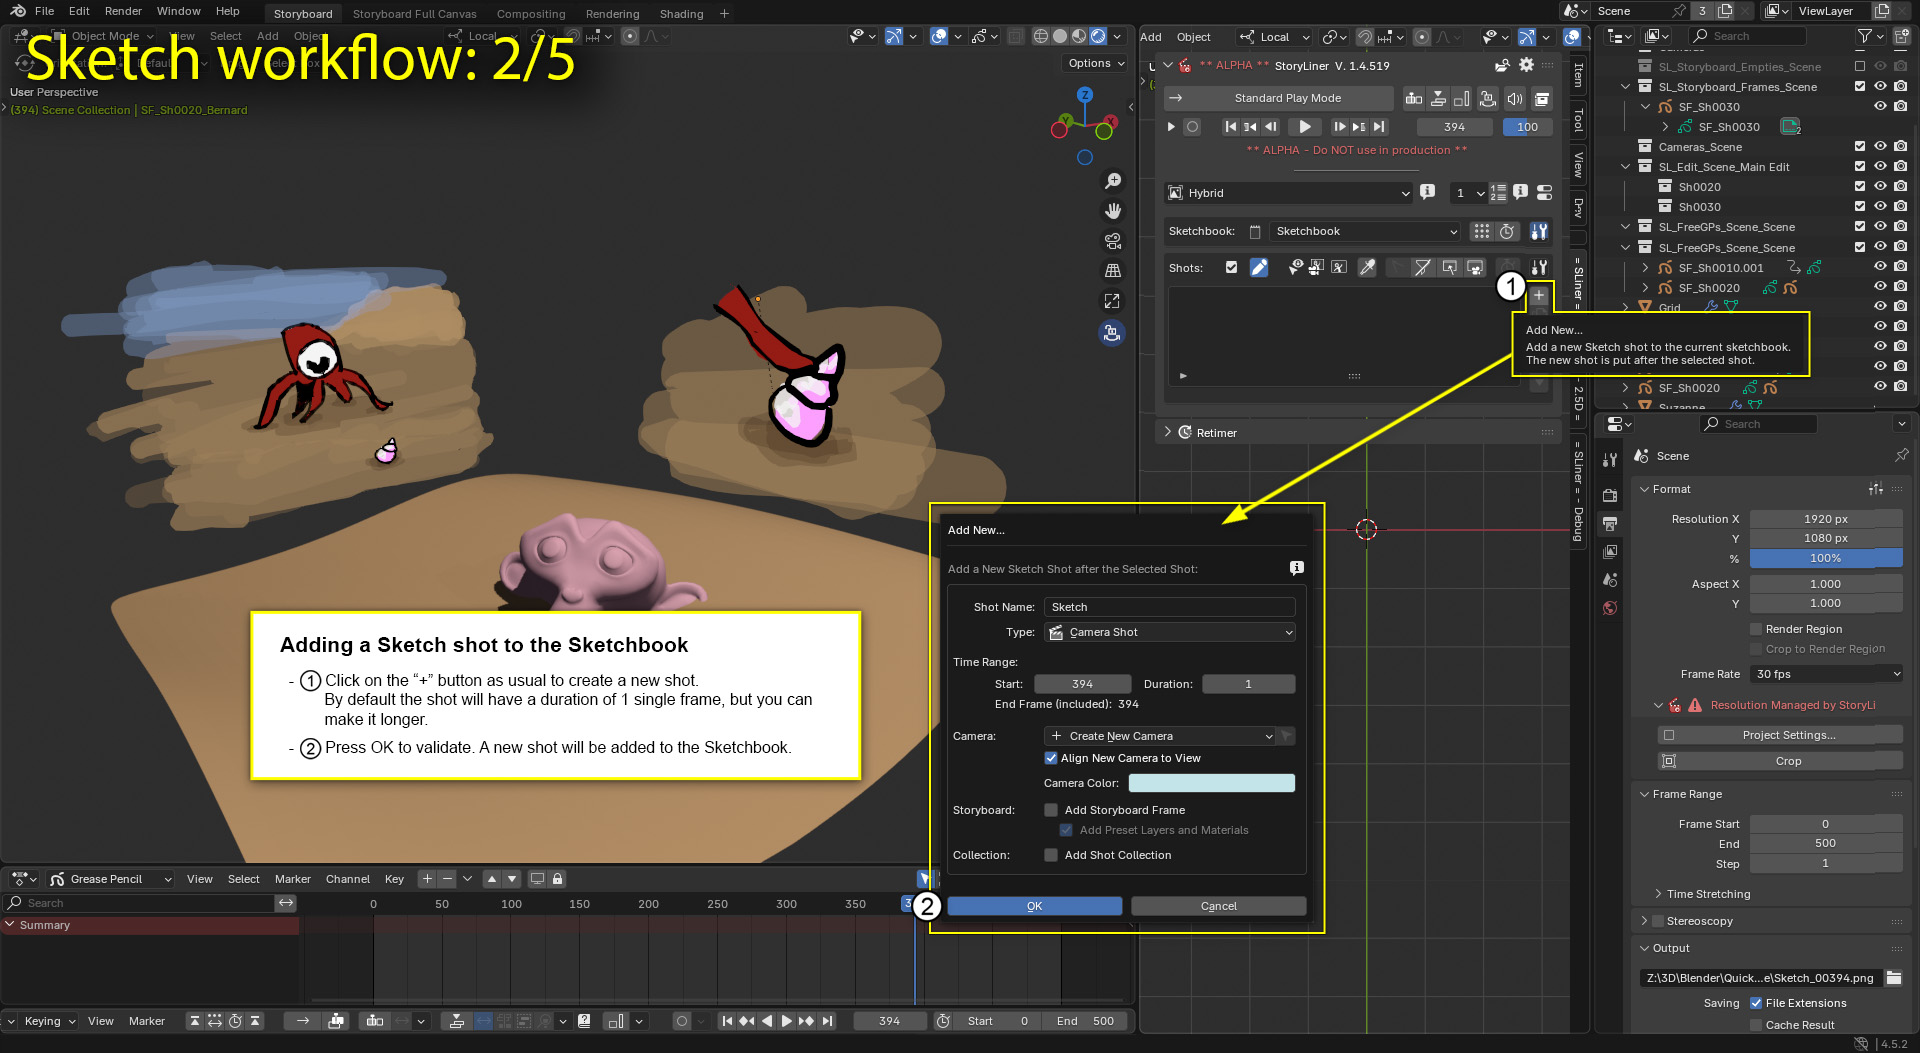This screenshot has width=1920, height=1053.
Task: Open StoryLiner settings gear
Action: (x=1526, y=65)
